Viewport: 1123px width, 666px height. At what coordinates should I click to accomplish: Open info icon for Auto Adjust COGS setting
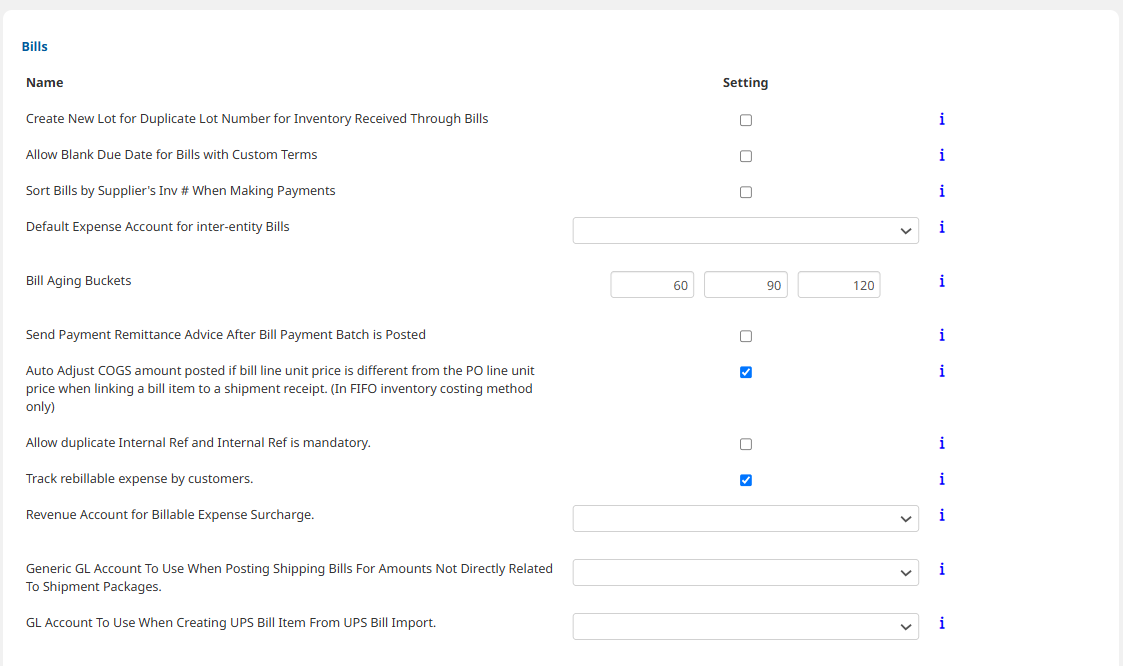tap(942, 371)
